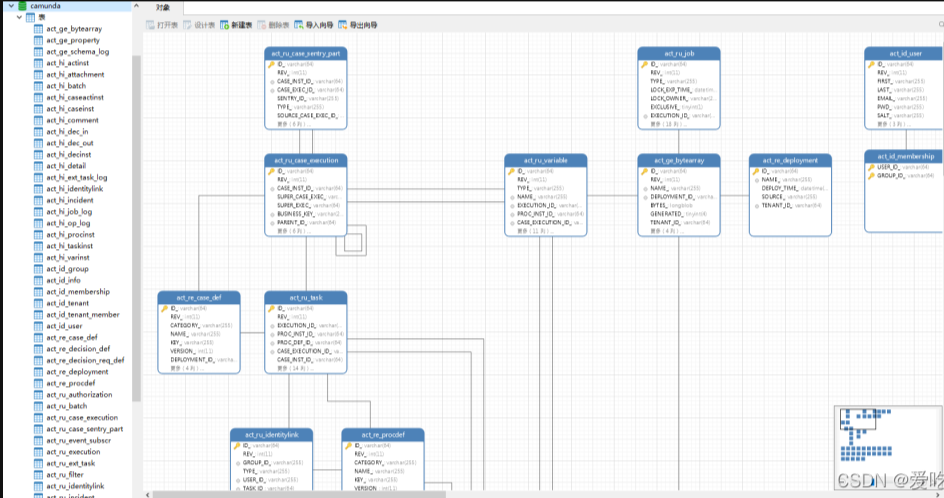Select table icon for act_hi_dec_in

[x=39, y=132]
